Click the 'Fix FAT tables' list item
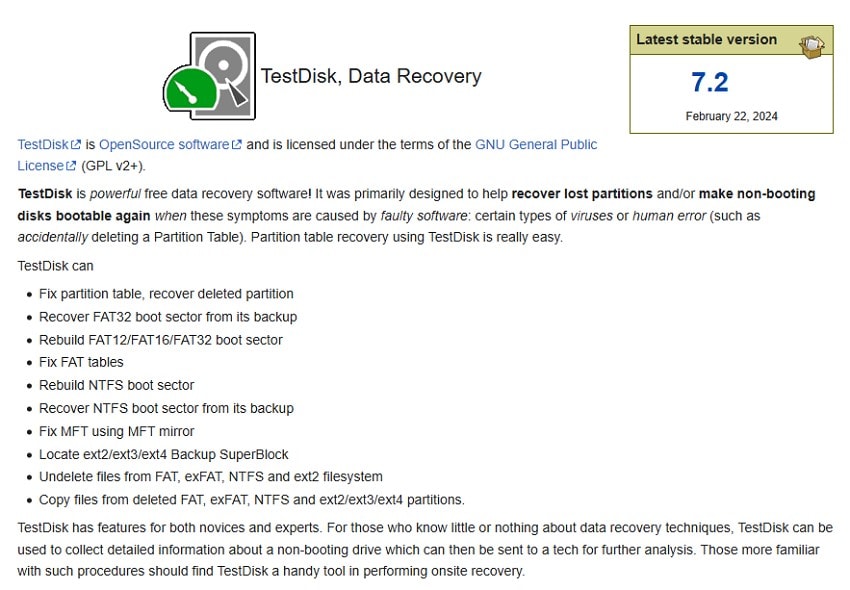Viewport: 850px width, 590px height. 81,362
